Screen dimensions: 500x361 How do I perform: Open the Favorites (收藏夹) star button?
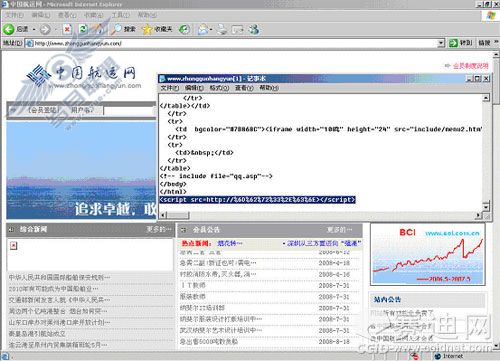click(157, 30)
